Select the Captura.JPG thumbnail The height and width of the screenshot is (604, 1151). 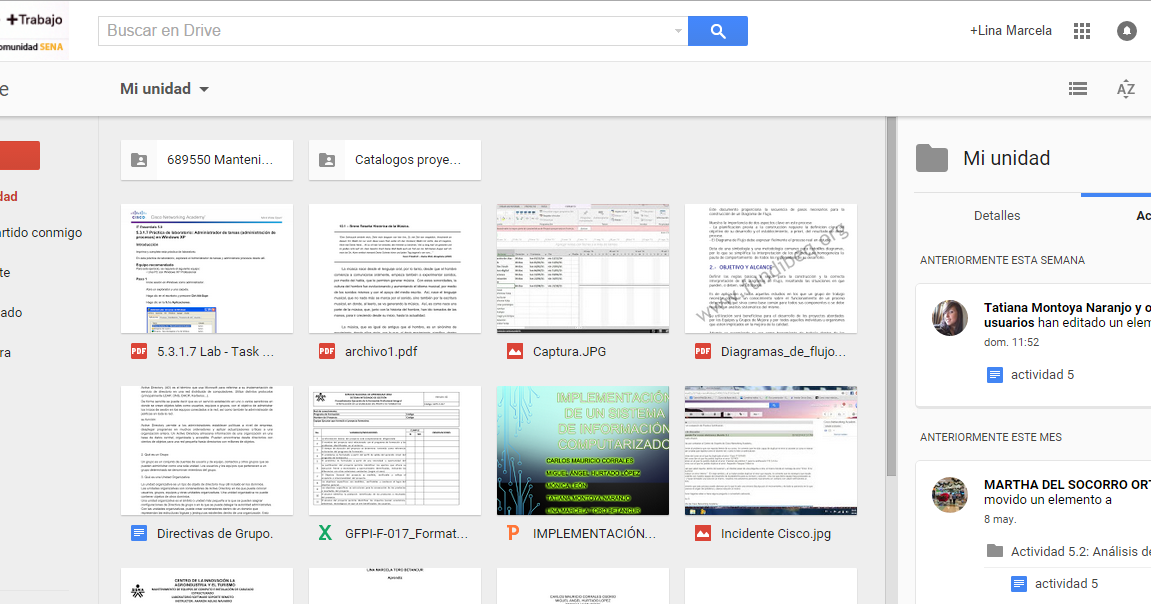click(x=583, y=269)
